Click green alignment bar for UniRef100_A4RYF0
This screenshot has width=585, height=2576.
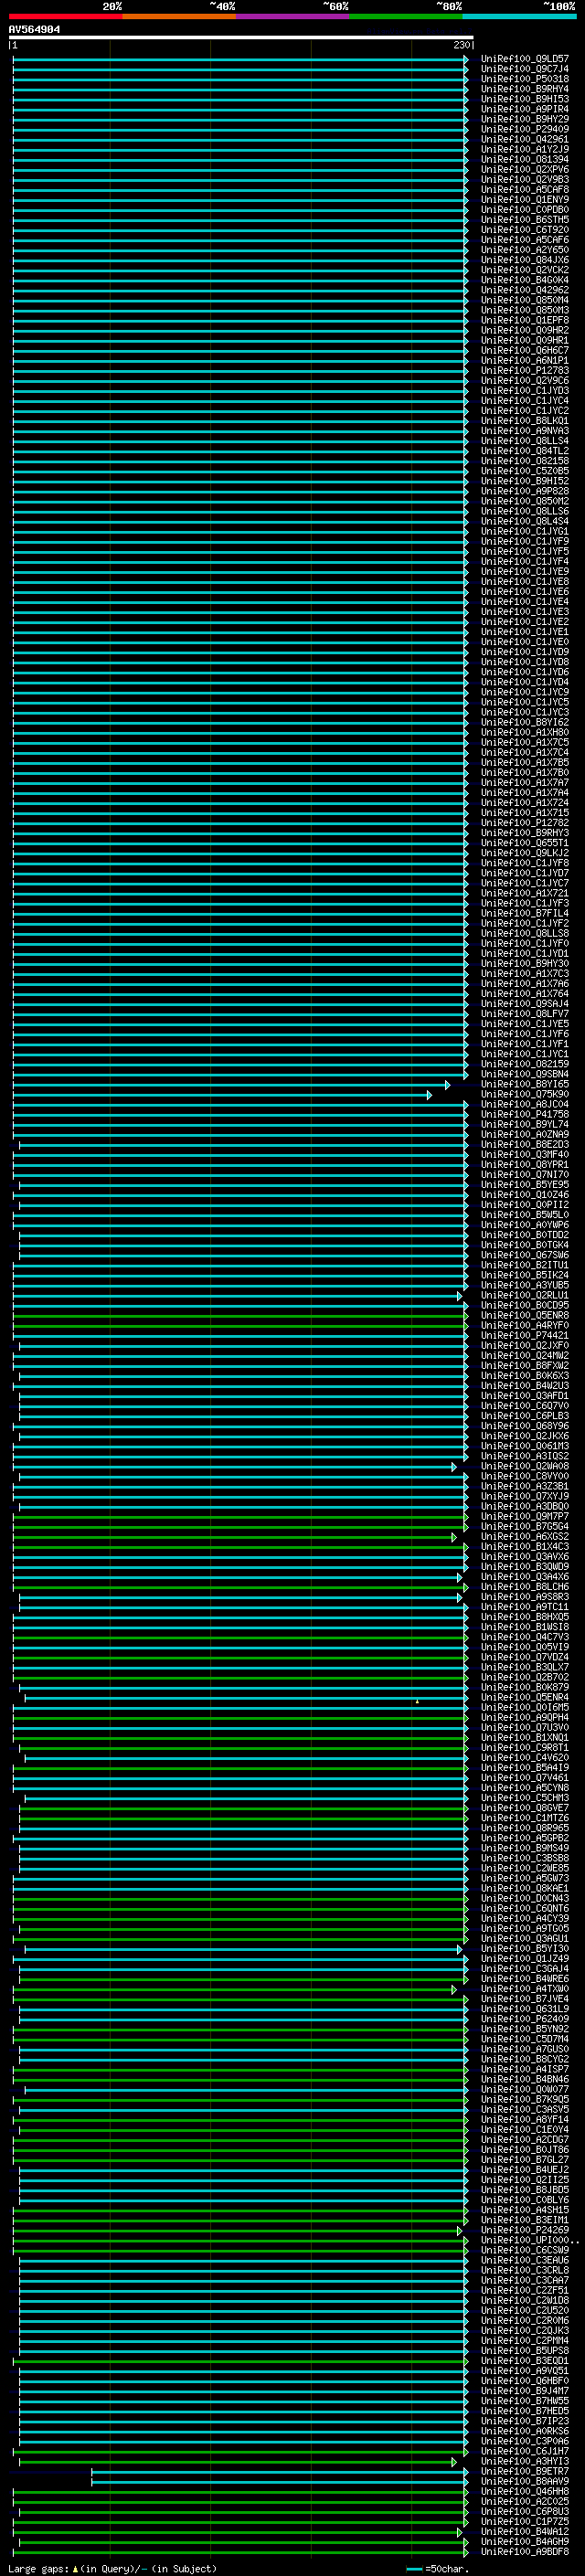(240, 1326)
